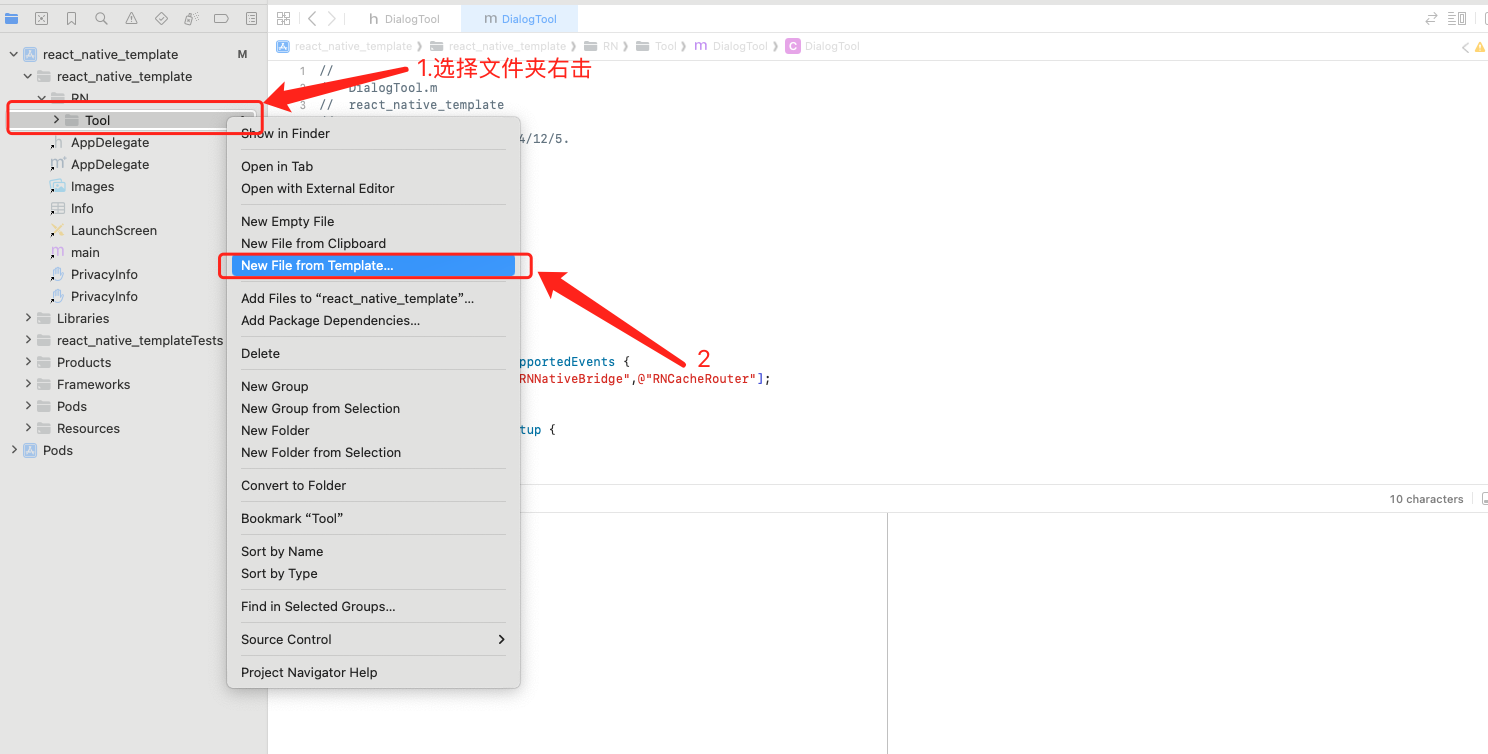1488x754 pixels.
Task: Open the Source Control submenu
Action: [x=372, y=640]
